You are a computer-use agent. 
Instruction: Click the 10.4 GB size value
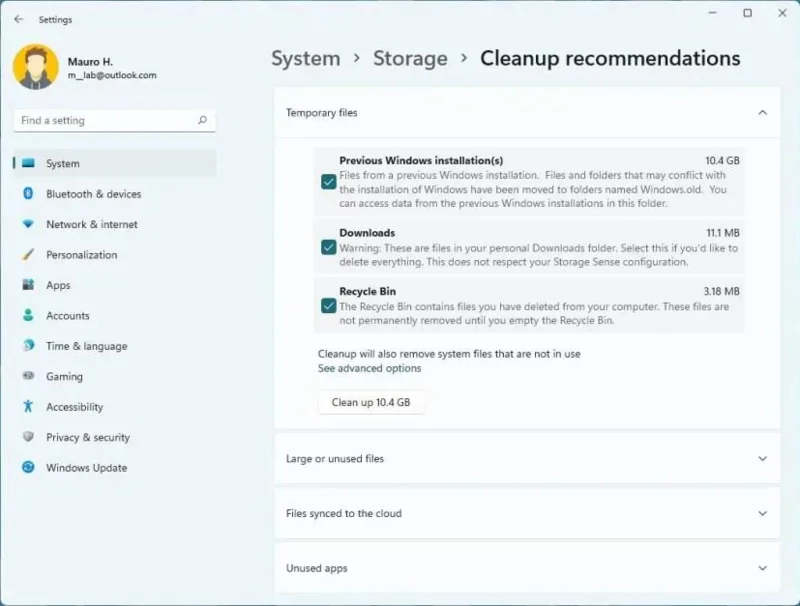coord(722,161)
